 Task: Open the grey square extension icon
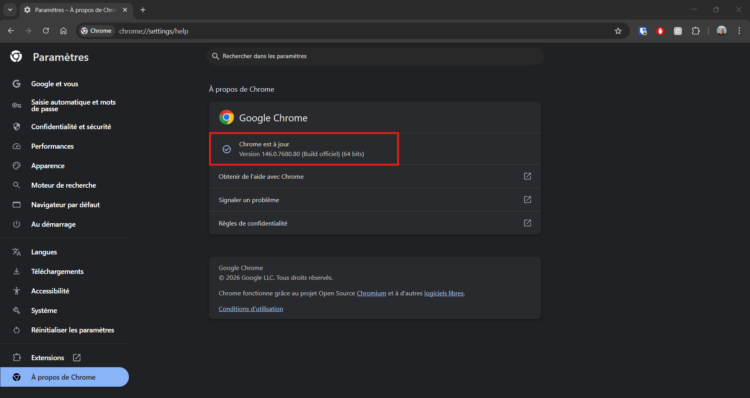coord(678,31)
